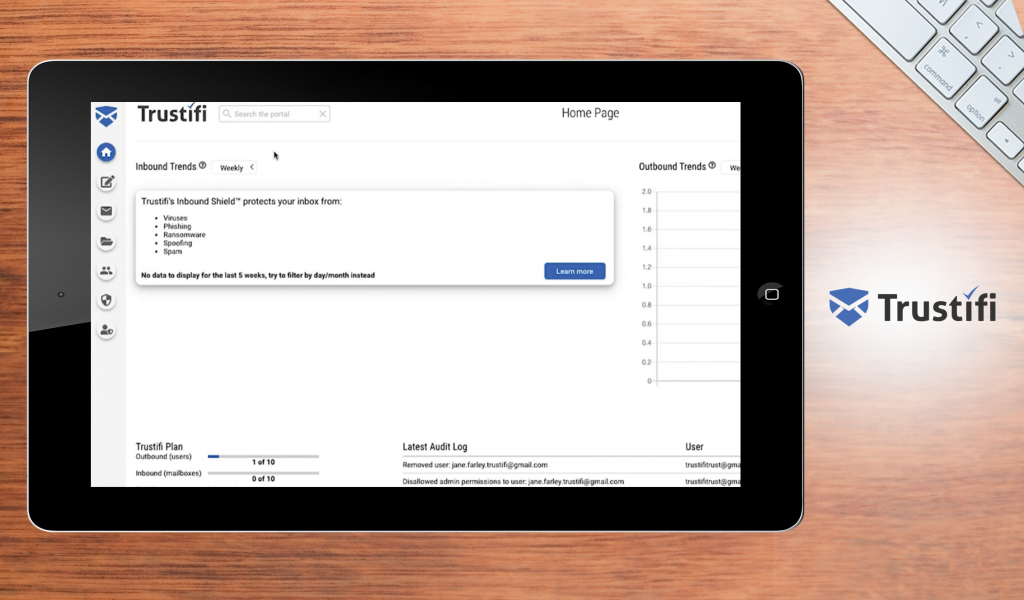1024x600 pixels.
Task: Tap the tablet home button
Action: point(771,294)
